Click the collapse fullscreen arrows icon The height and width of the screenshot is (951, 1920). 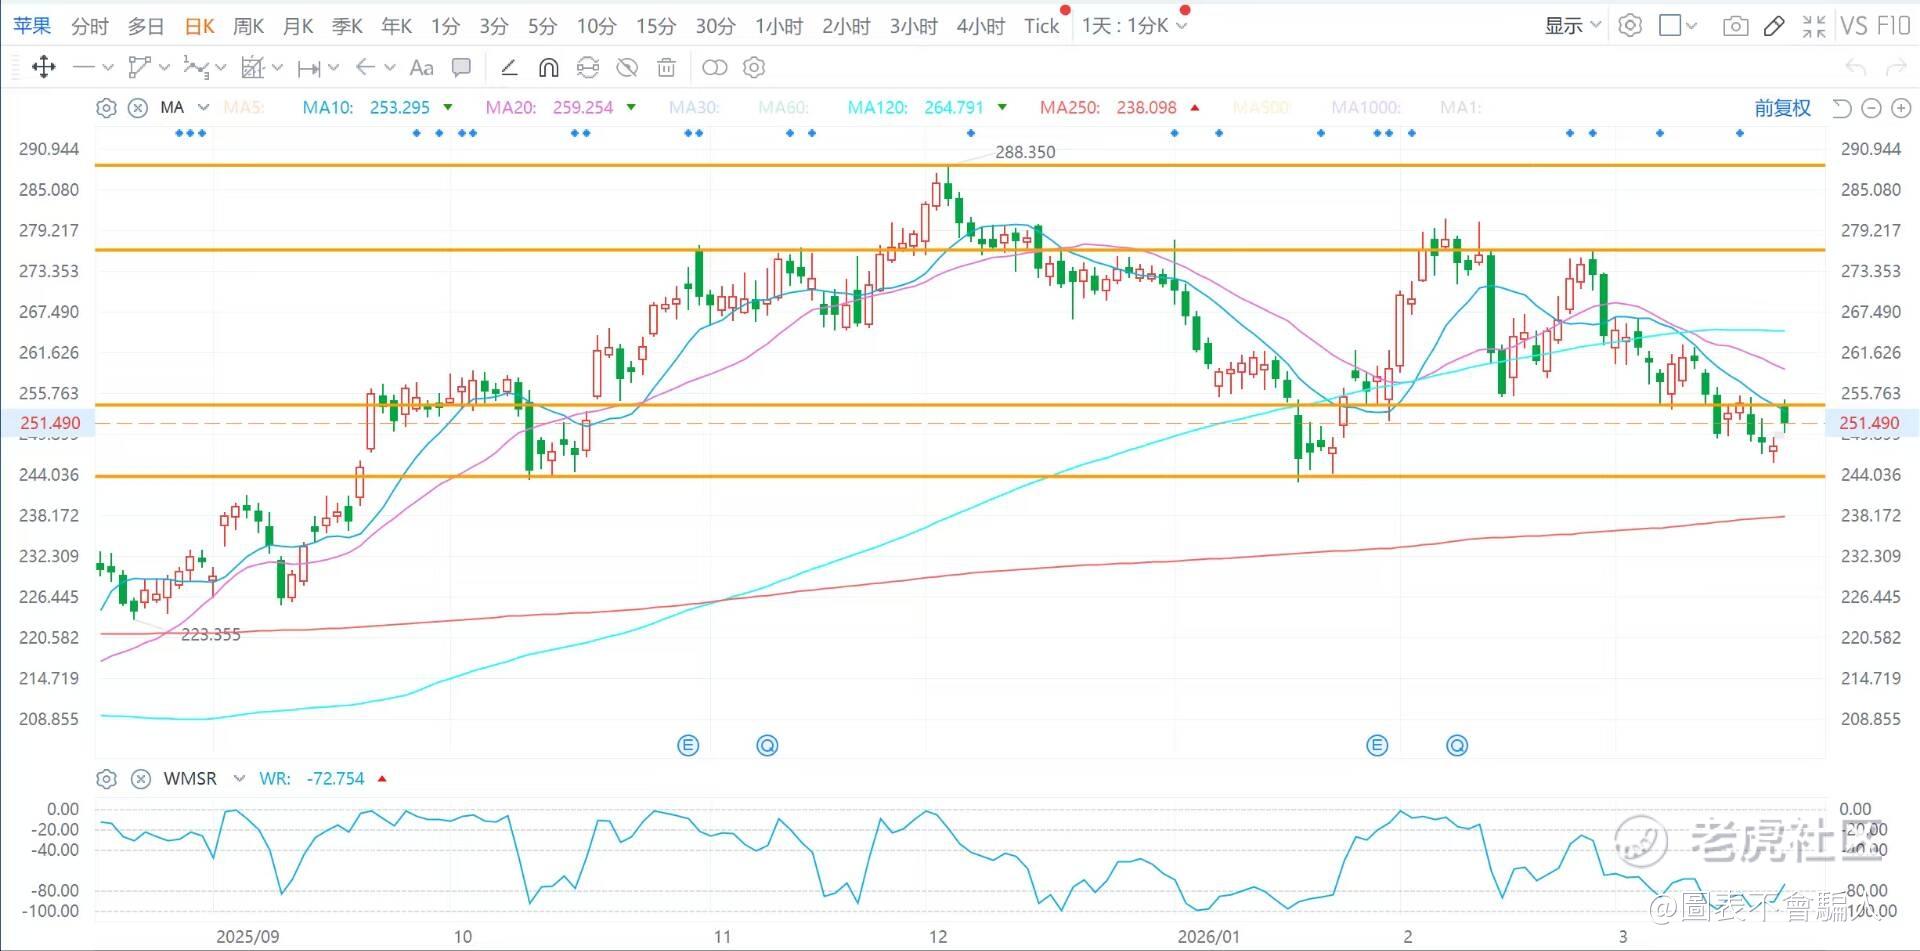pyautogui.click(x=1814, y=26)
